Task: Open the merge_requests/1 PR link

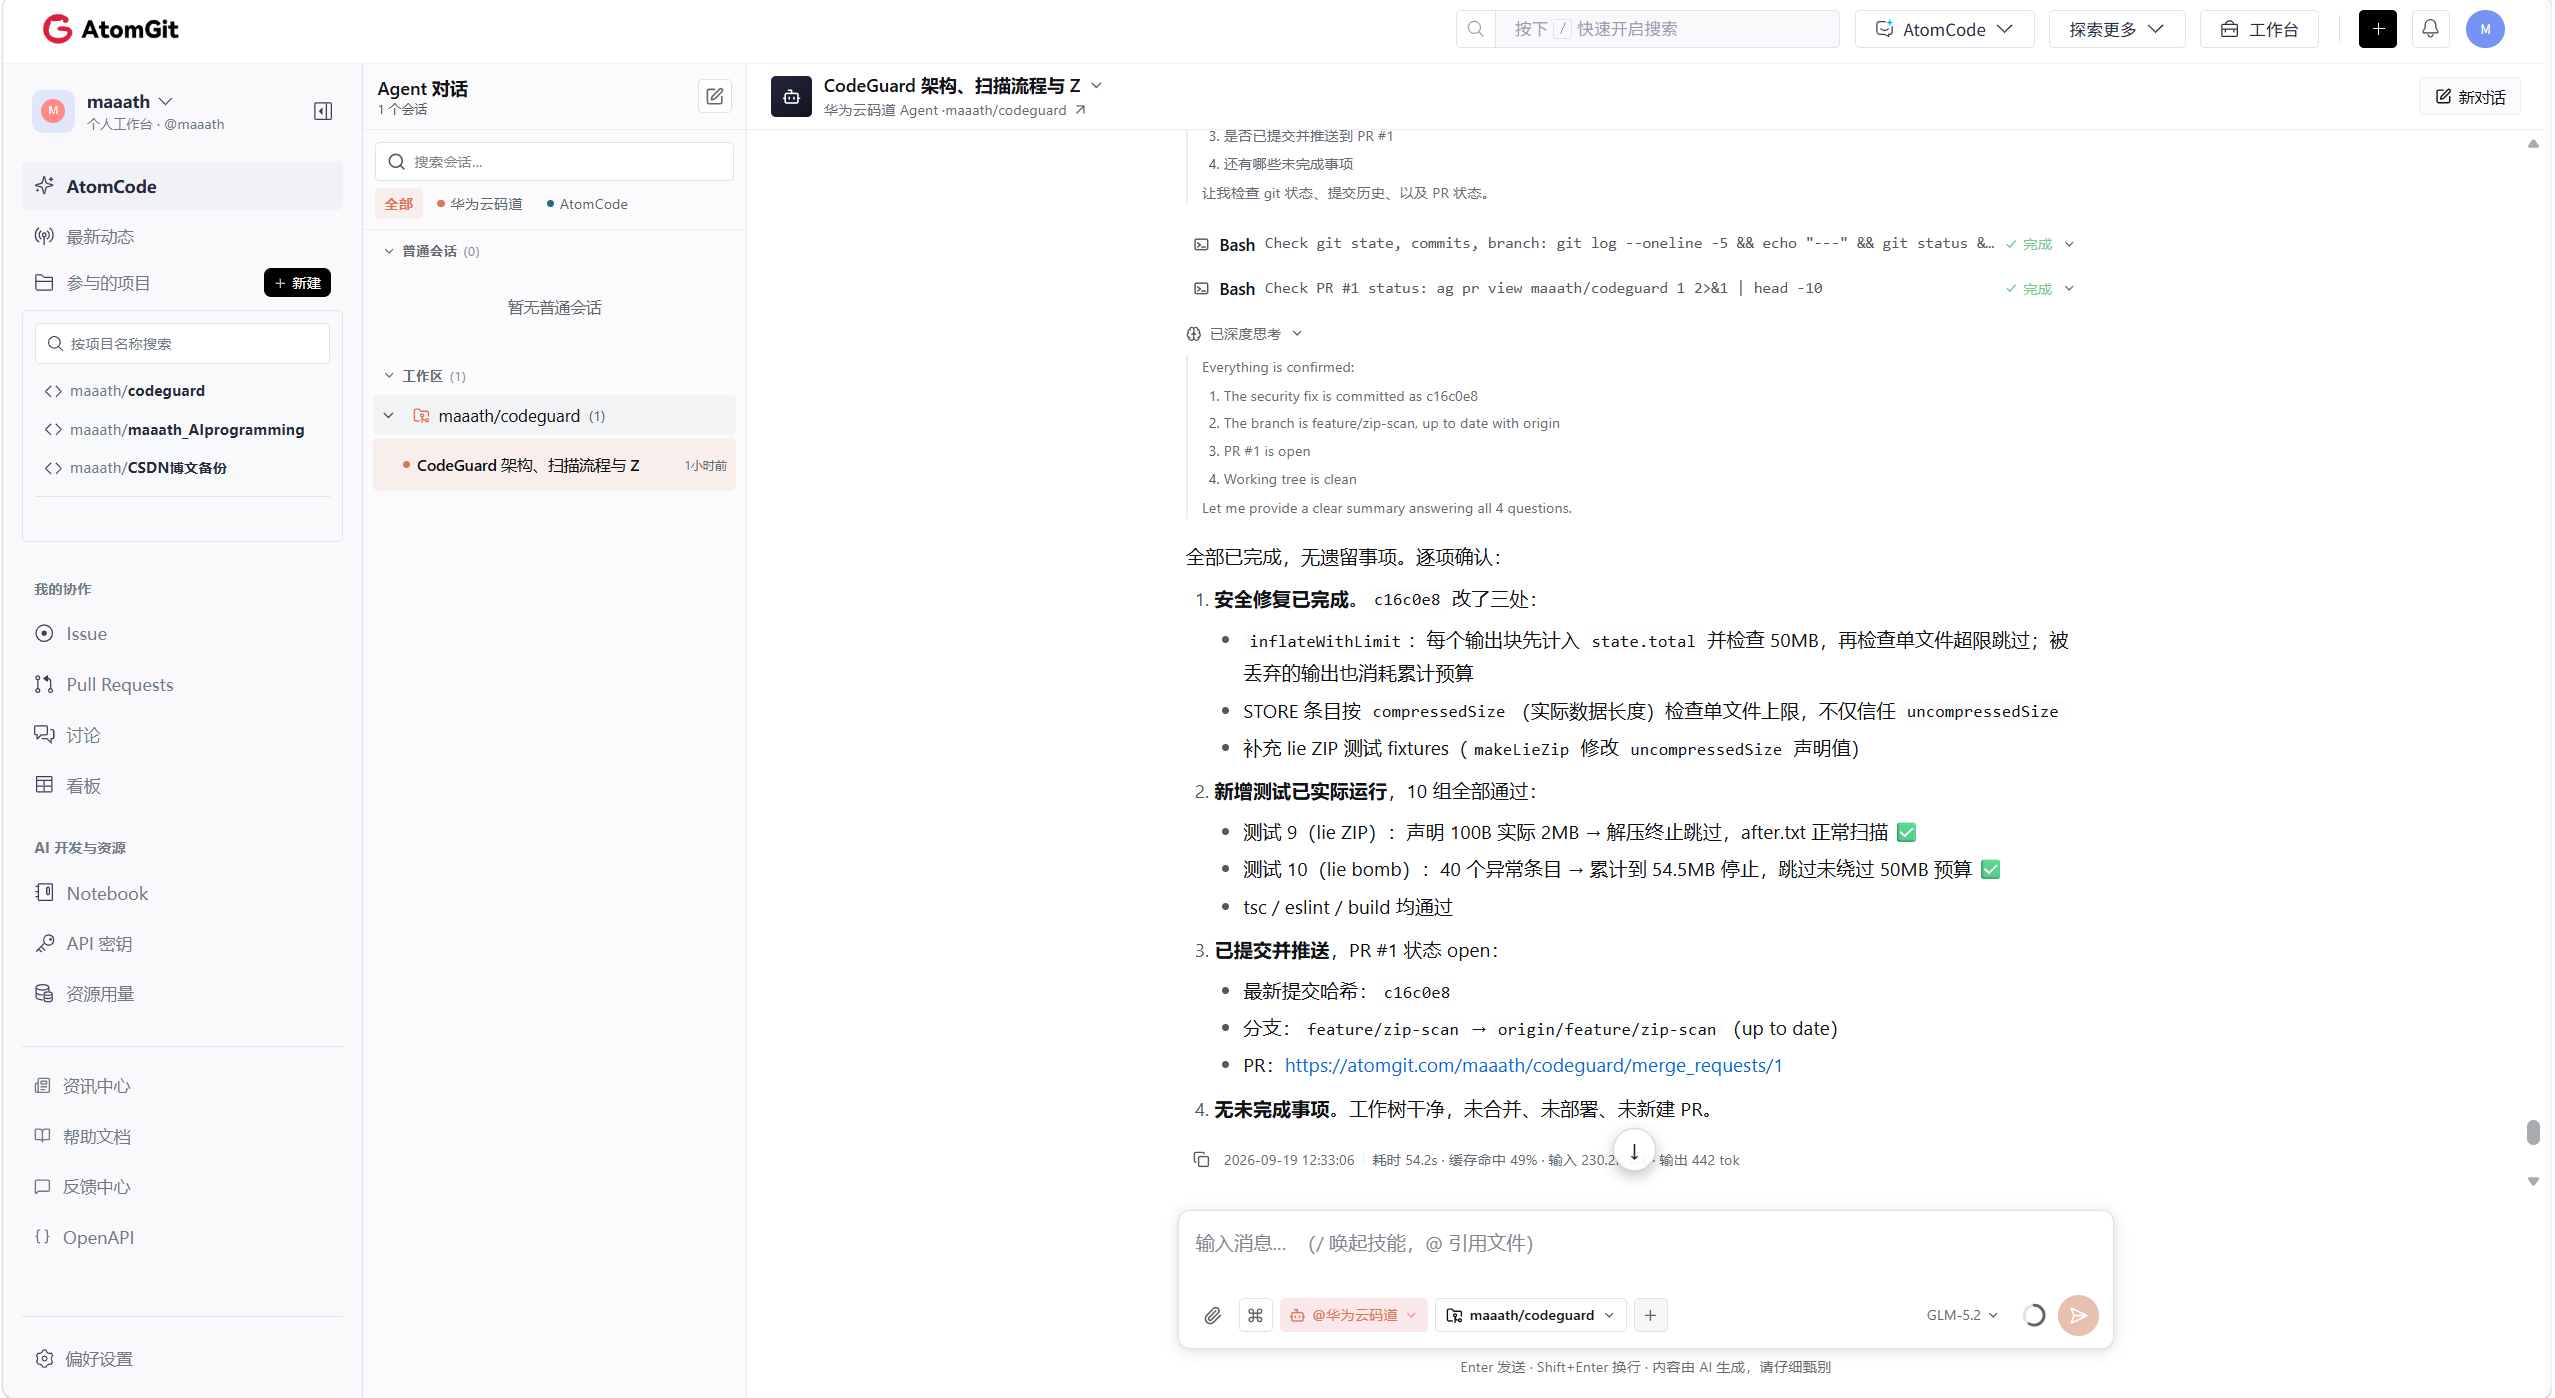Action: [x=1533, y=1065]
